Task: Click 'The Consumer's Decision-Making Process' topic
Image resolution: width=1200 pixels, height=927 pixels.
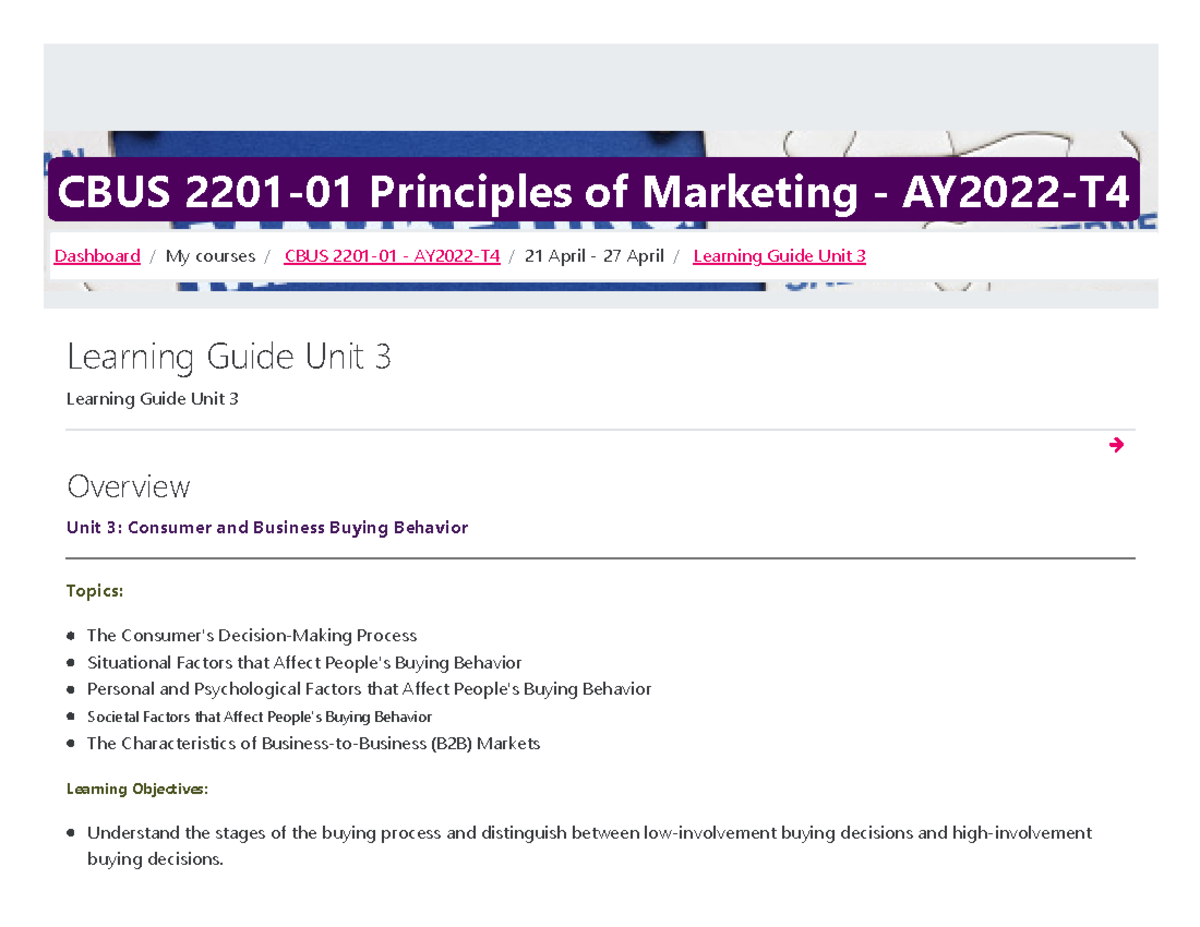Action: pos(252,635)
